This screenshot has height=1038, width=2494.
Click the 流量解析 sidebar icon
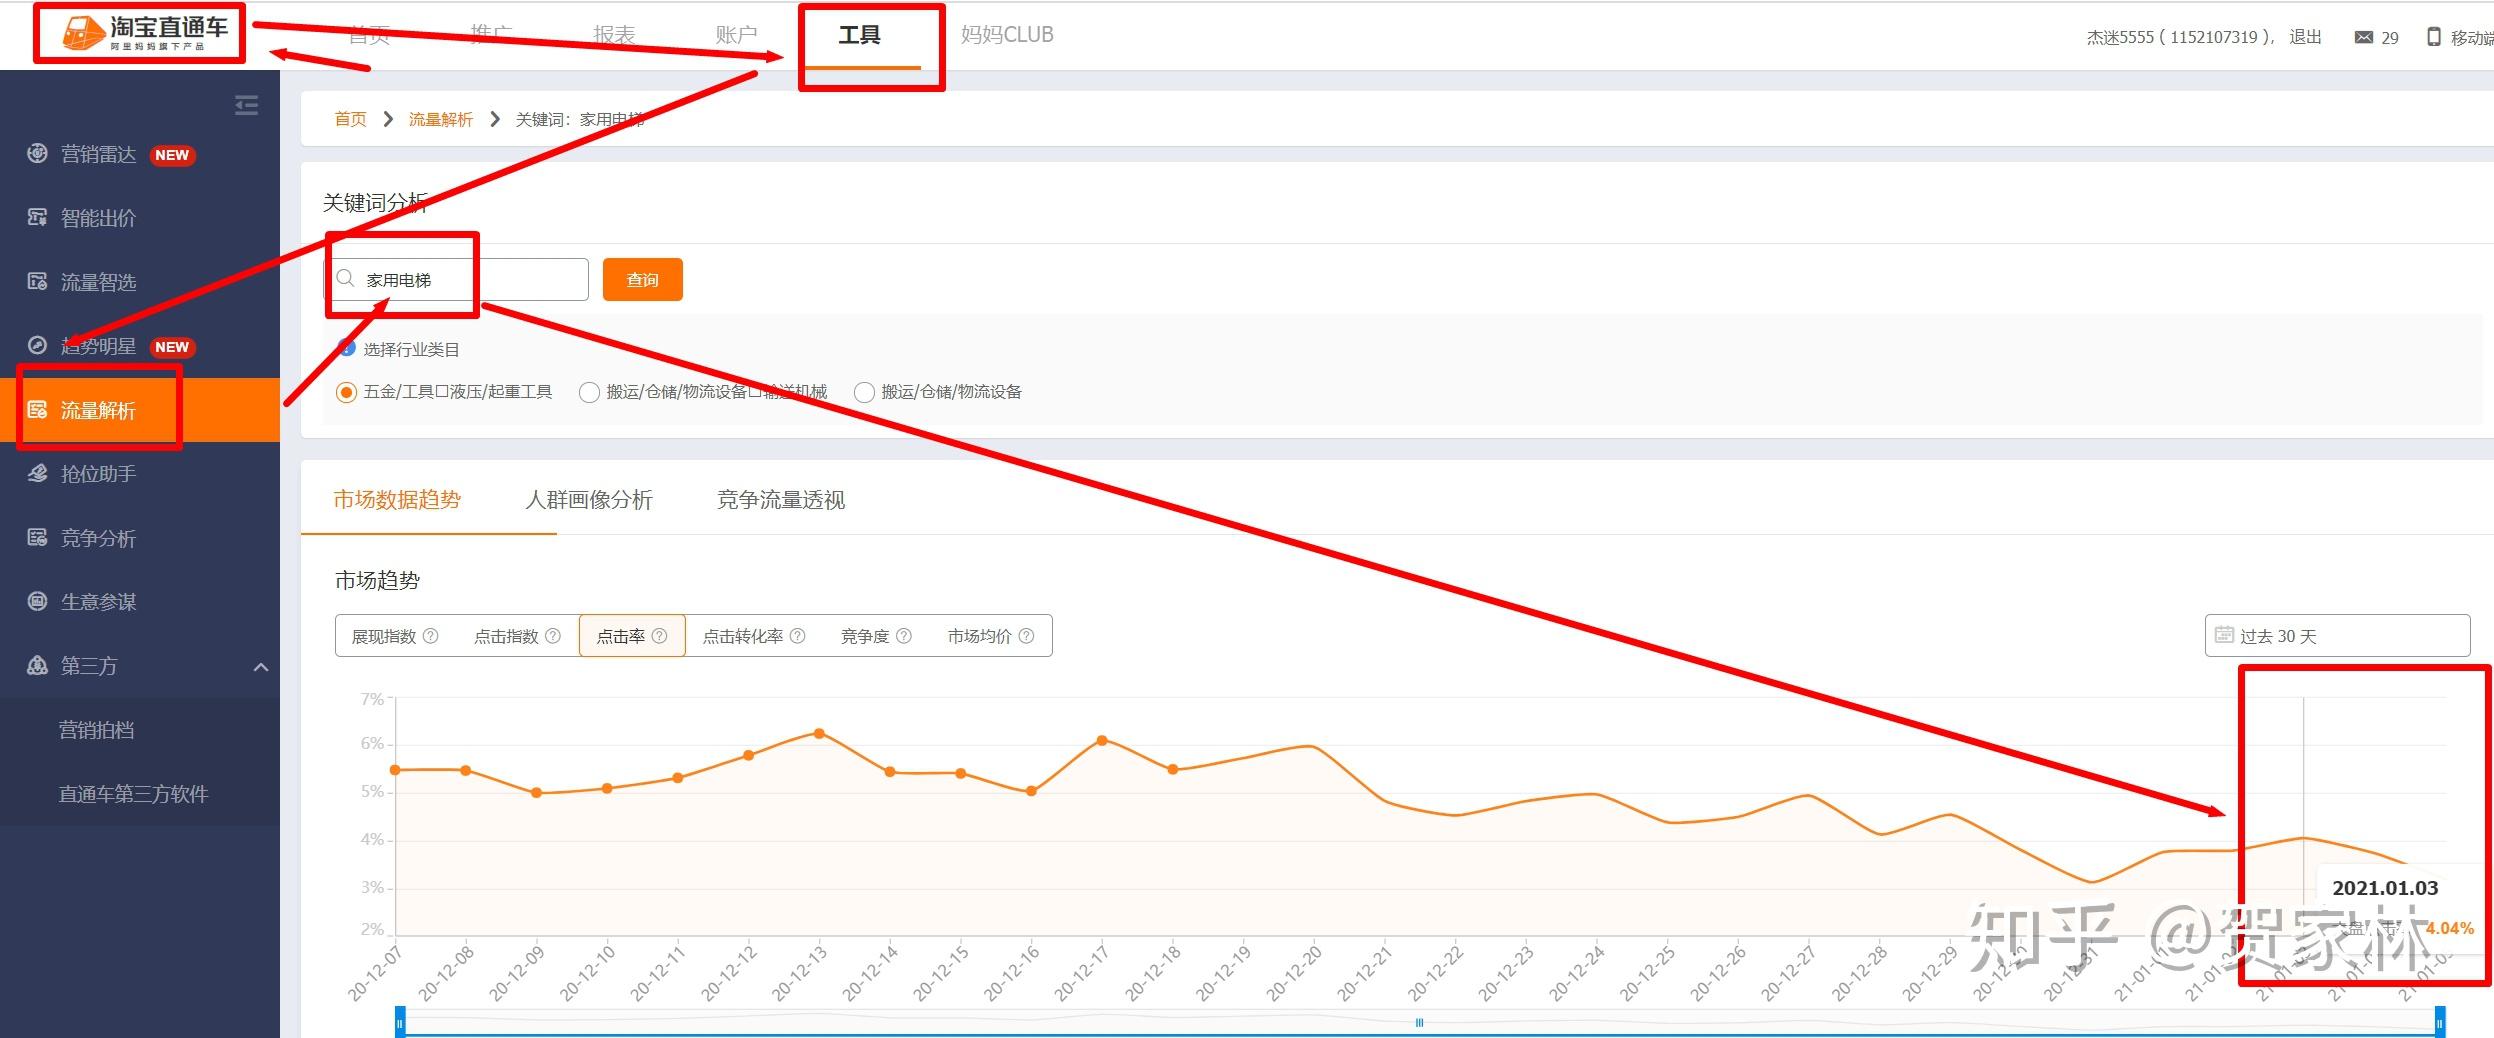pyautogui.click(x=37, y=409)
